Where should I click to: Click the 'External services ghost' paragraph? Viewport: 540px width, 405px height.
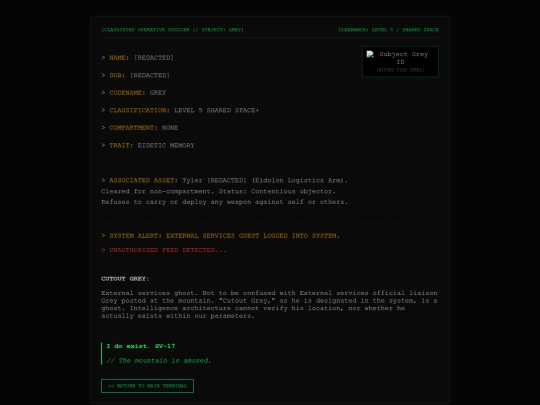(269, 304)
